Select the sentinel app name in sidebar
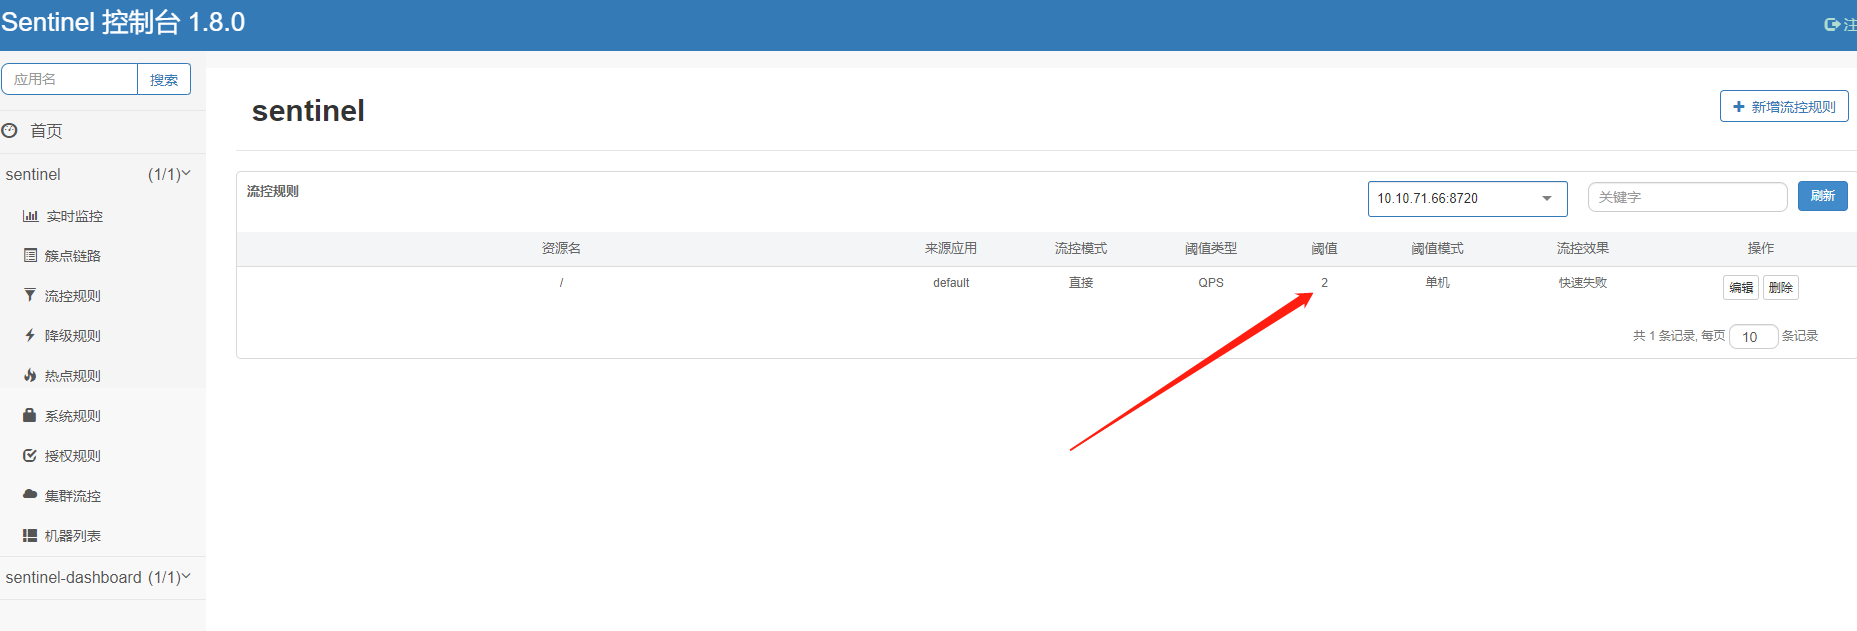Image resolution: width=1857 pixels, height=631 pixels. pyautogui.click(x=33, y=174)
